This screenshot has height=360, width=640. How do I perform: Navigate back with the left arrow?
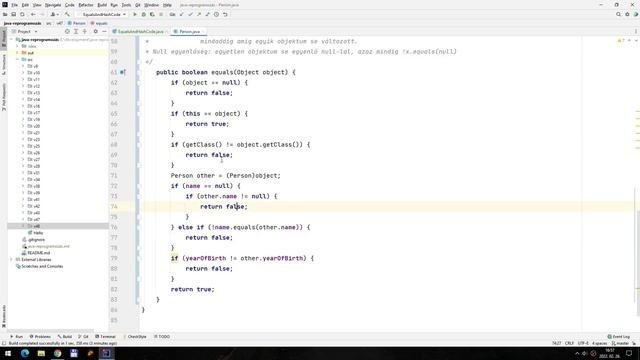(x=33, y=14)
